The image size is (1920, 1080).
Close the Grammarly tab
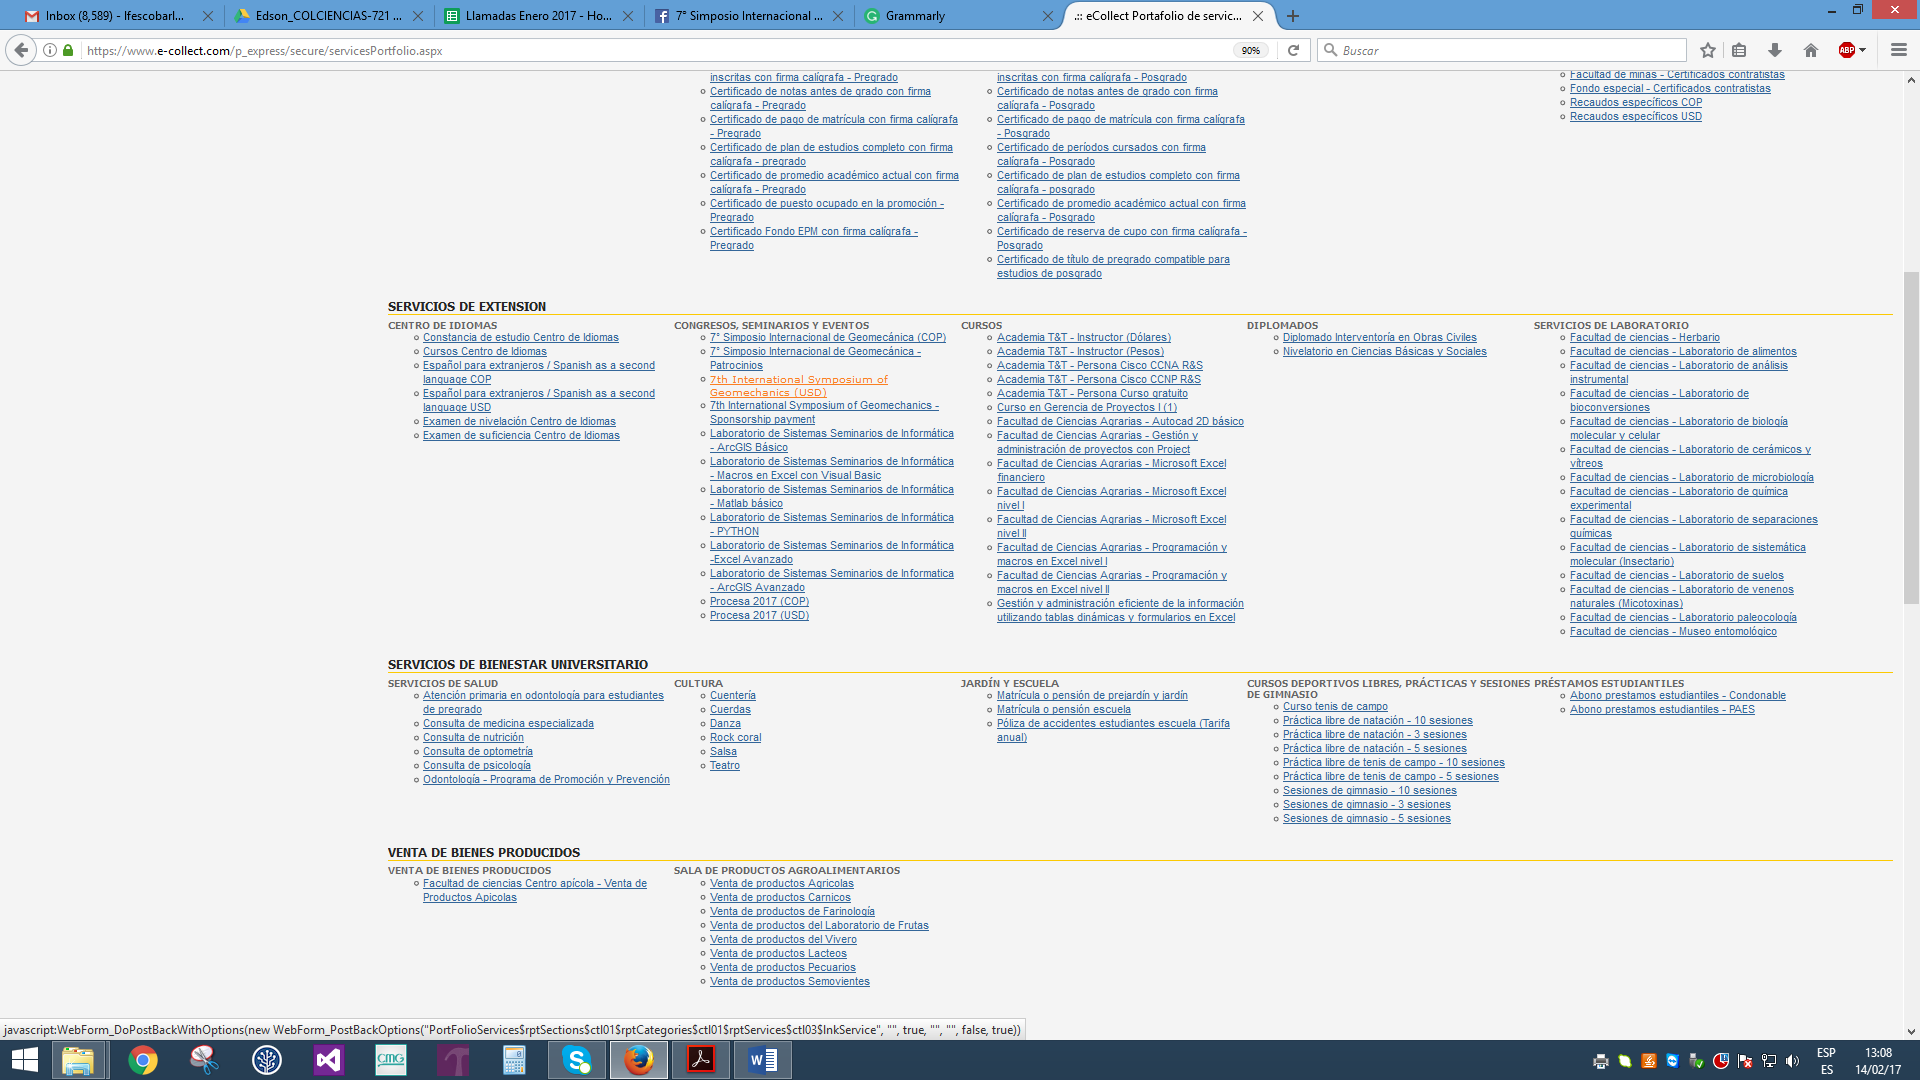[x=1047, y=16]
